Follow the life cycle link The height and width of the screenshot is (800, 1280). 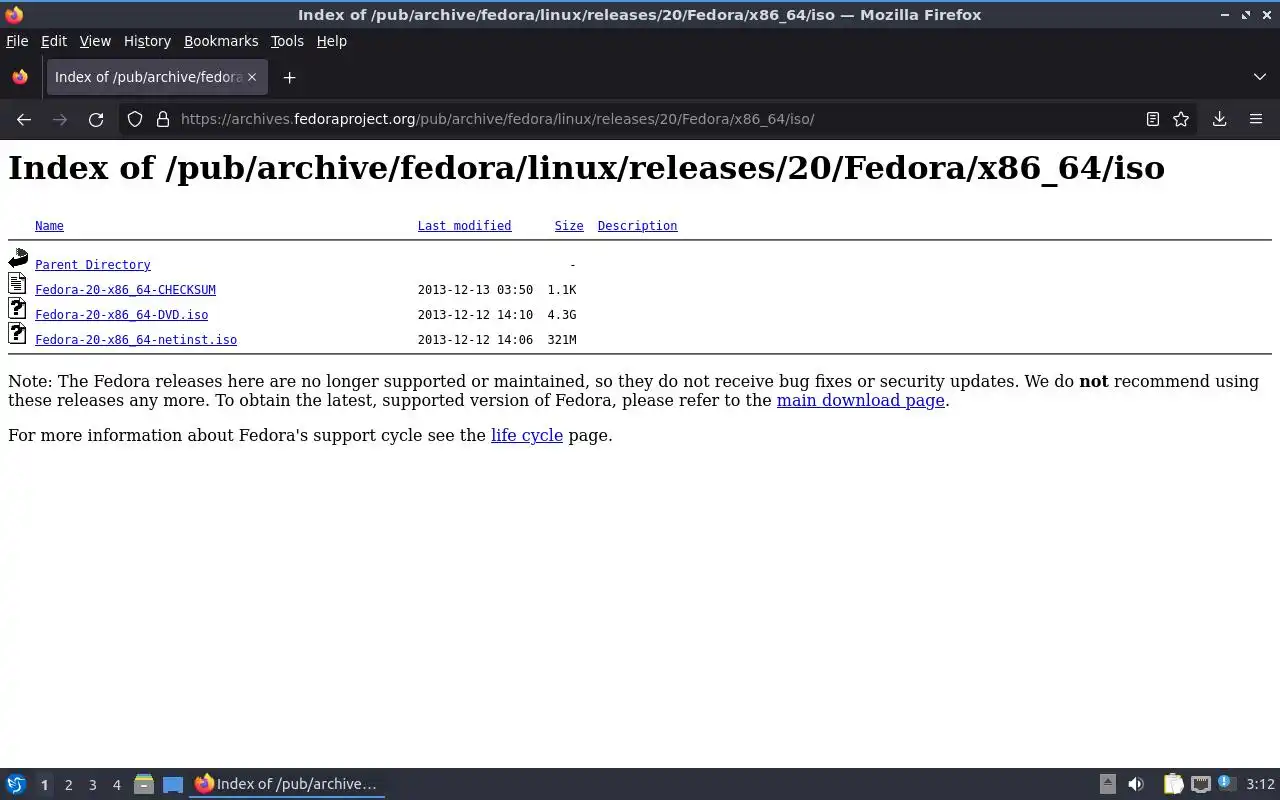[527, 435]
